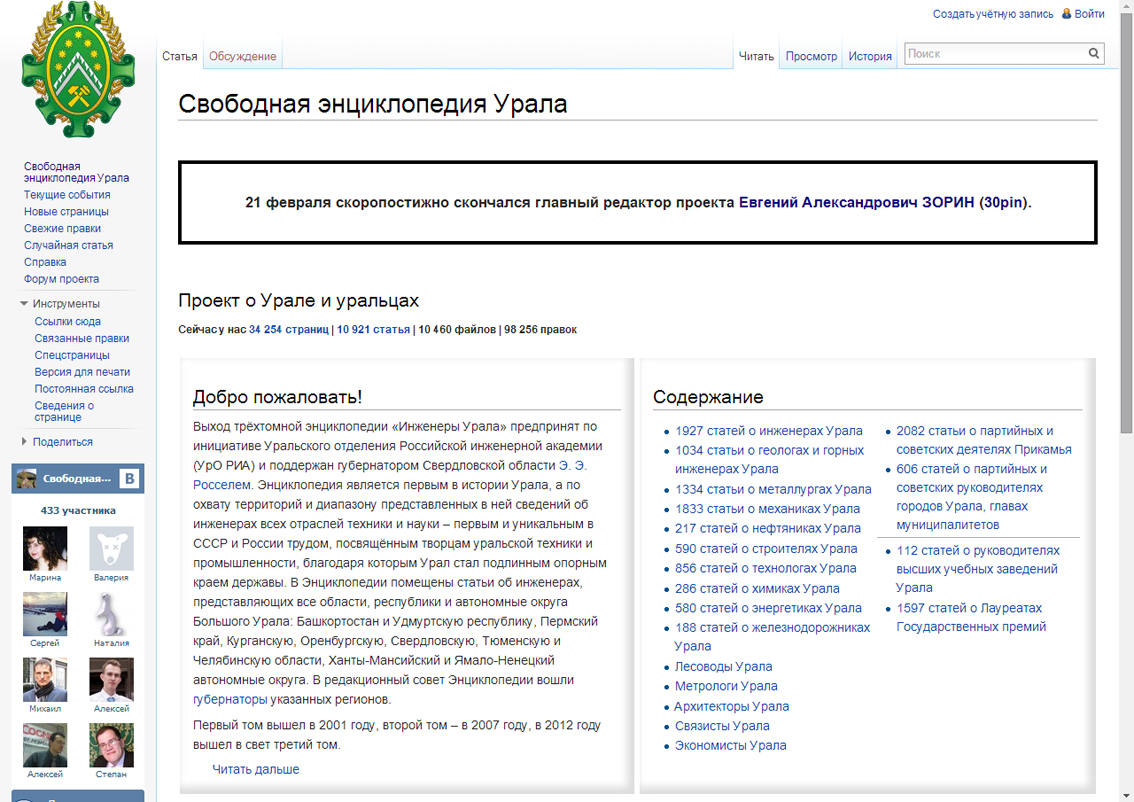
Task: Open Наталия's avatar in the VK widget
Action: coord(111,614)
